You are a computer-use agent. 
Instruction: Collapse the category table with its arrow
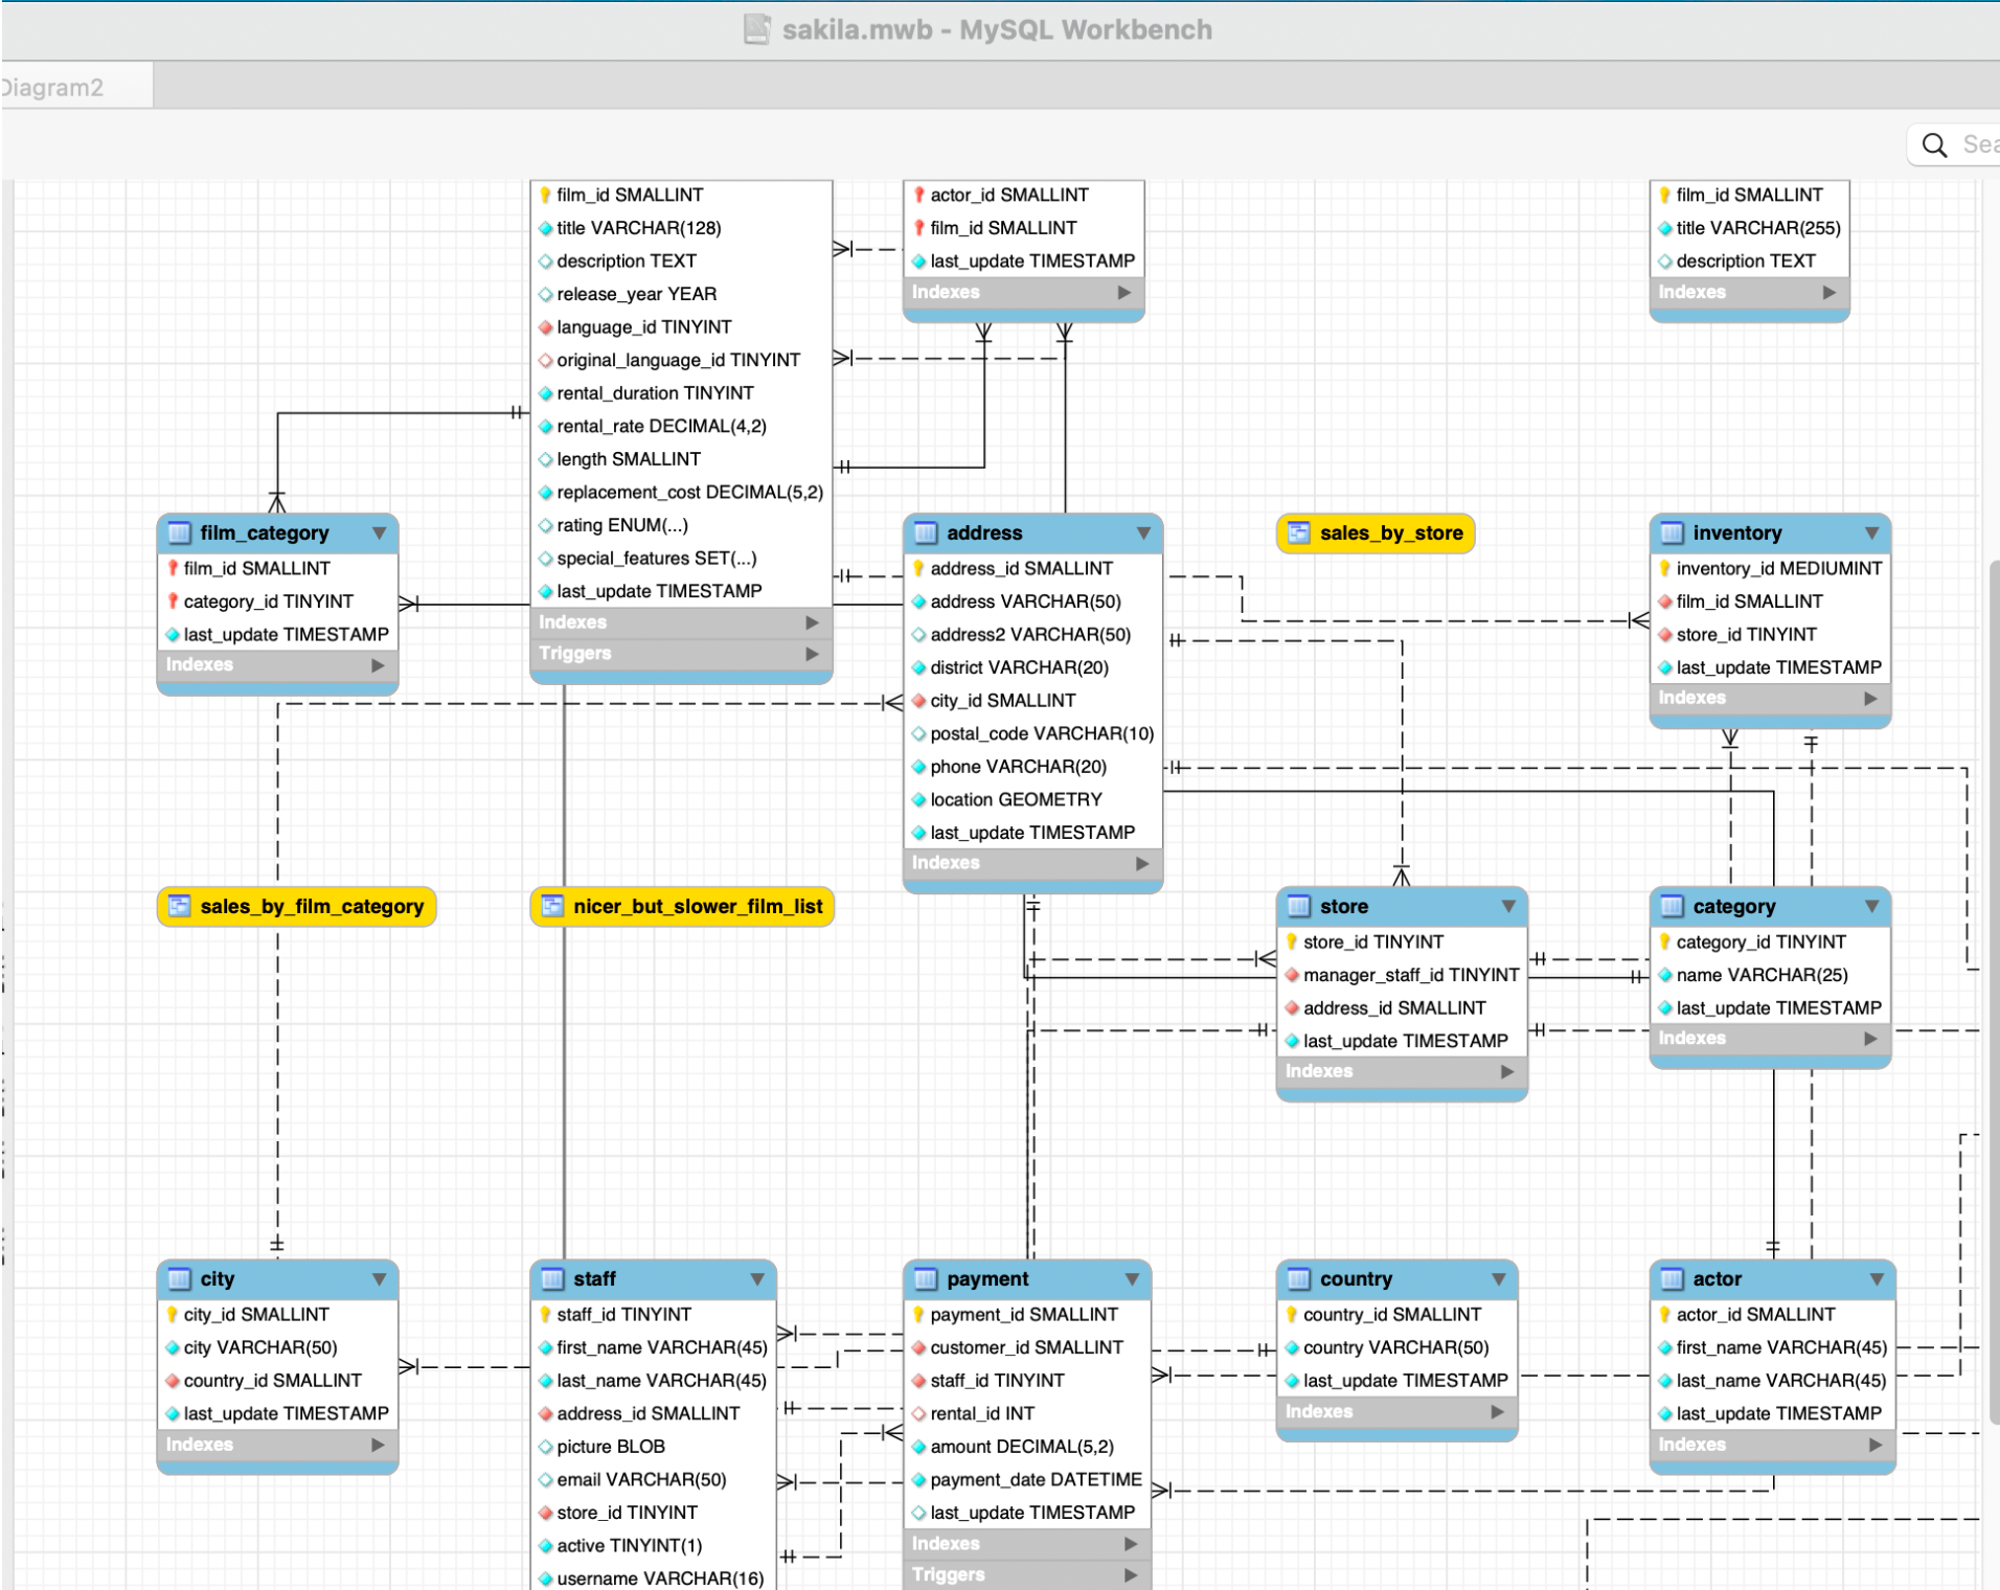point(1871,906)
